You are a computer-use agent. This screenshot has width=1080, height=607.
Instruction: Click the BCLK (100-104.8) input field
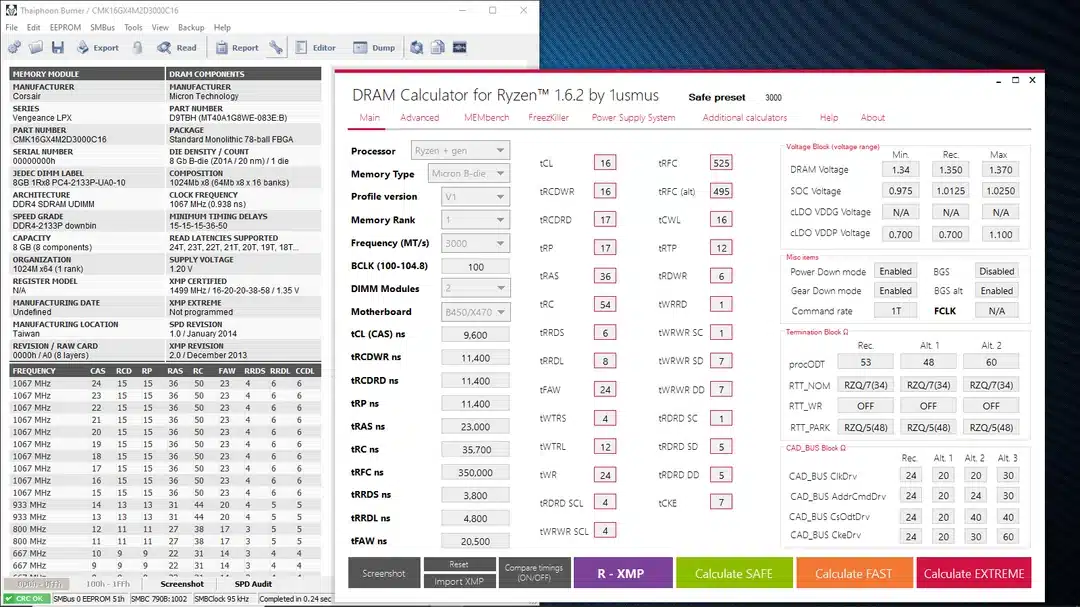click(475, 267)
